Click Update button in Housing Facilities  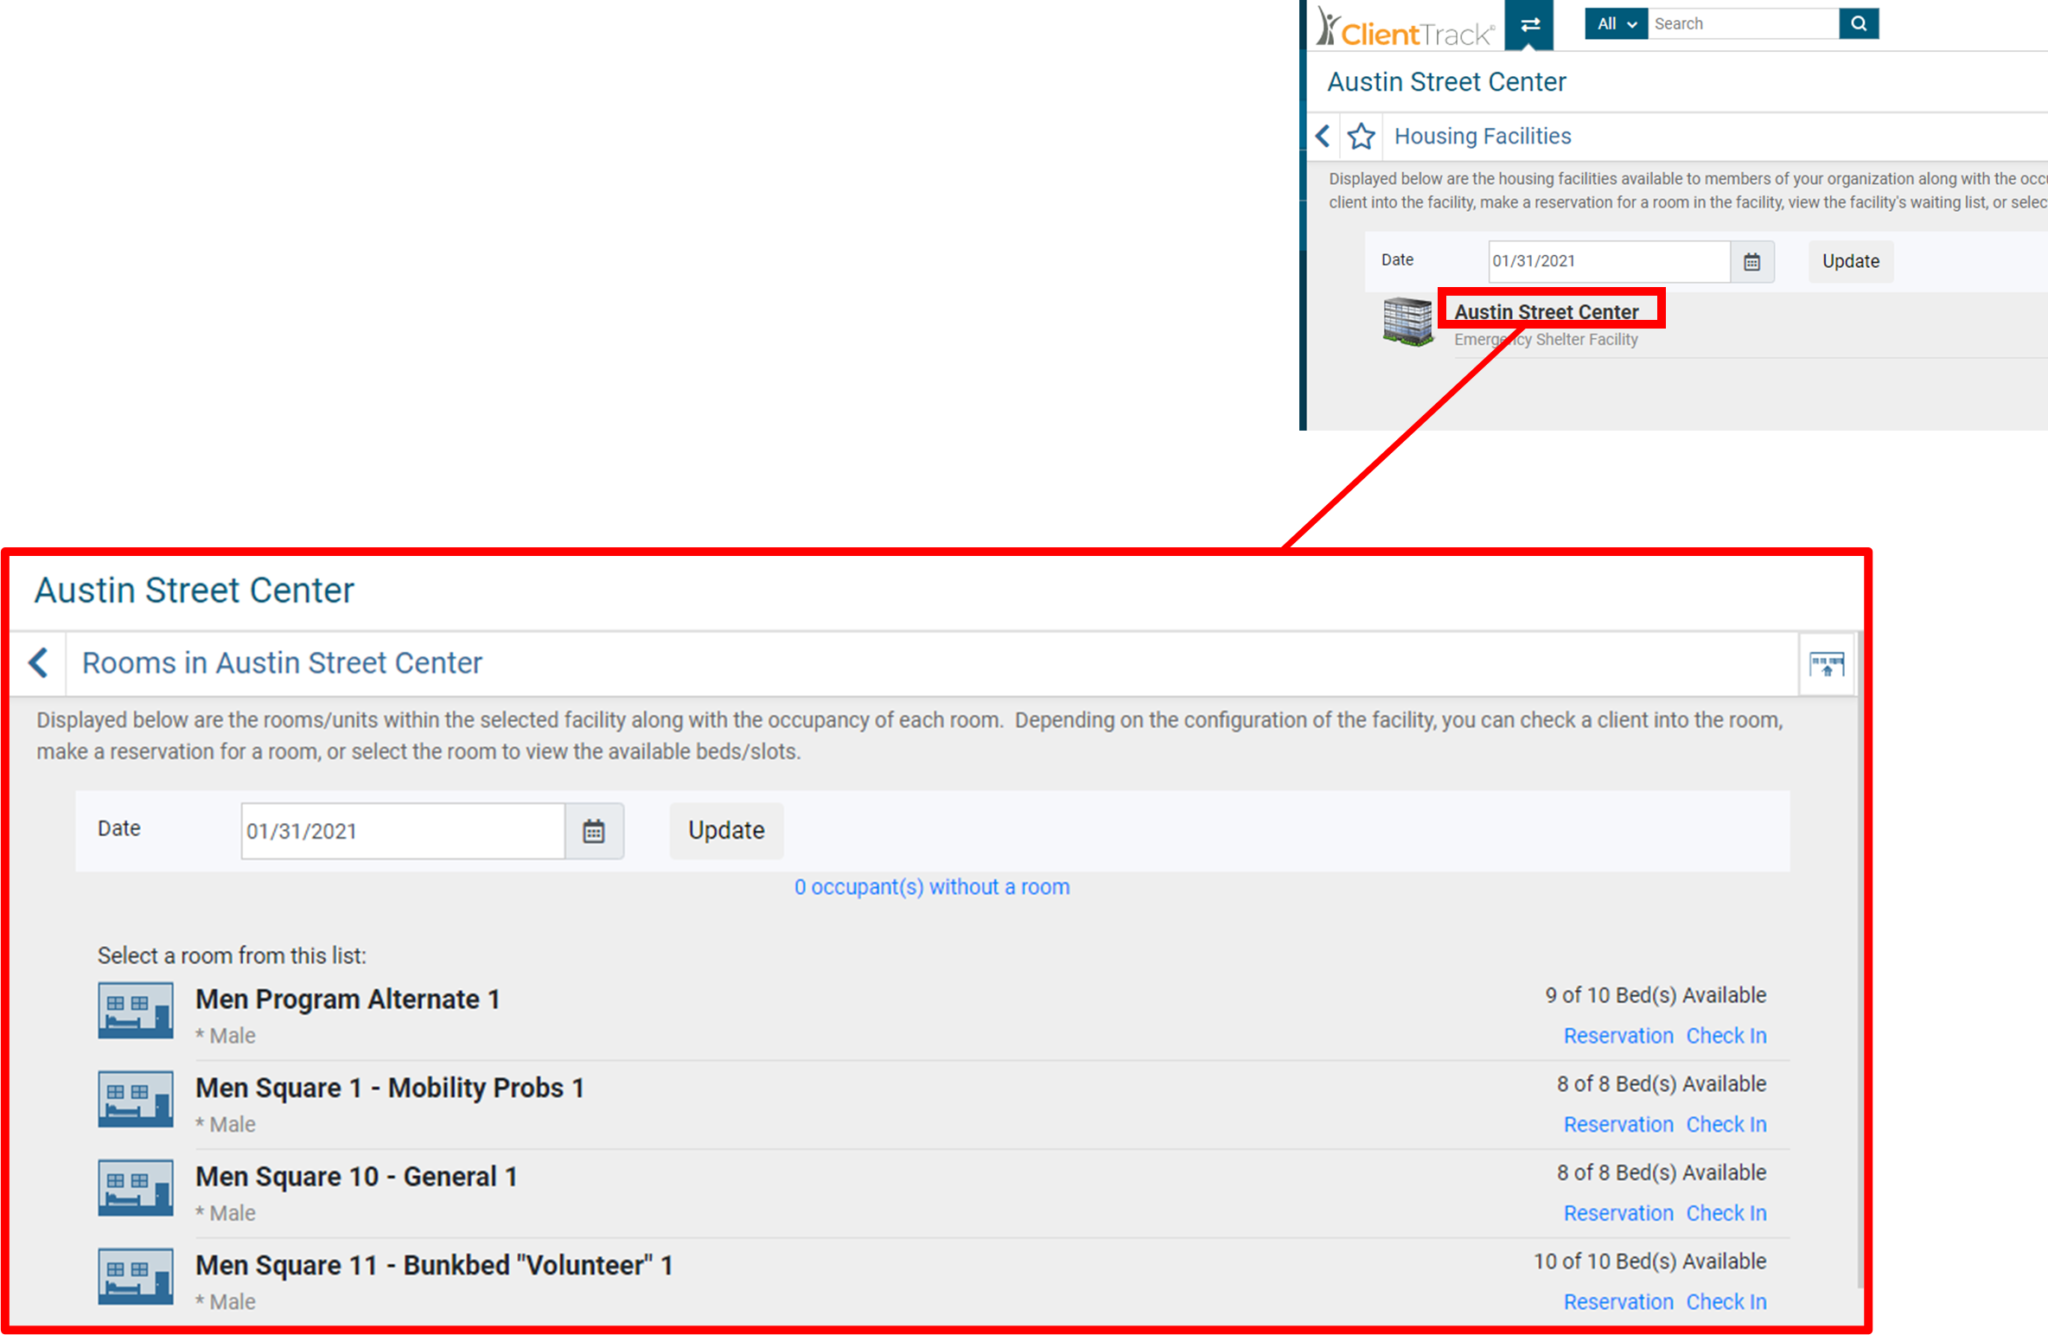[x=1850, y=262]
